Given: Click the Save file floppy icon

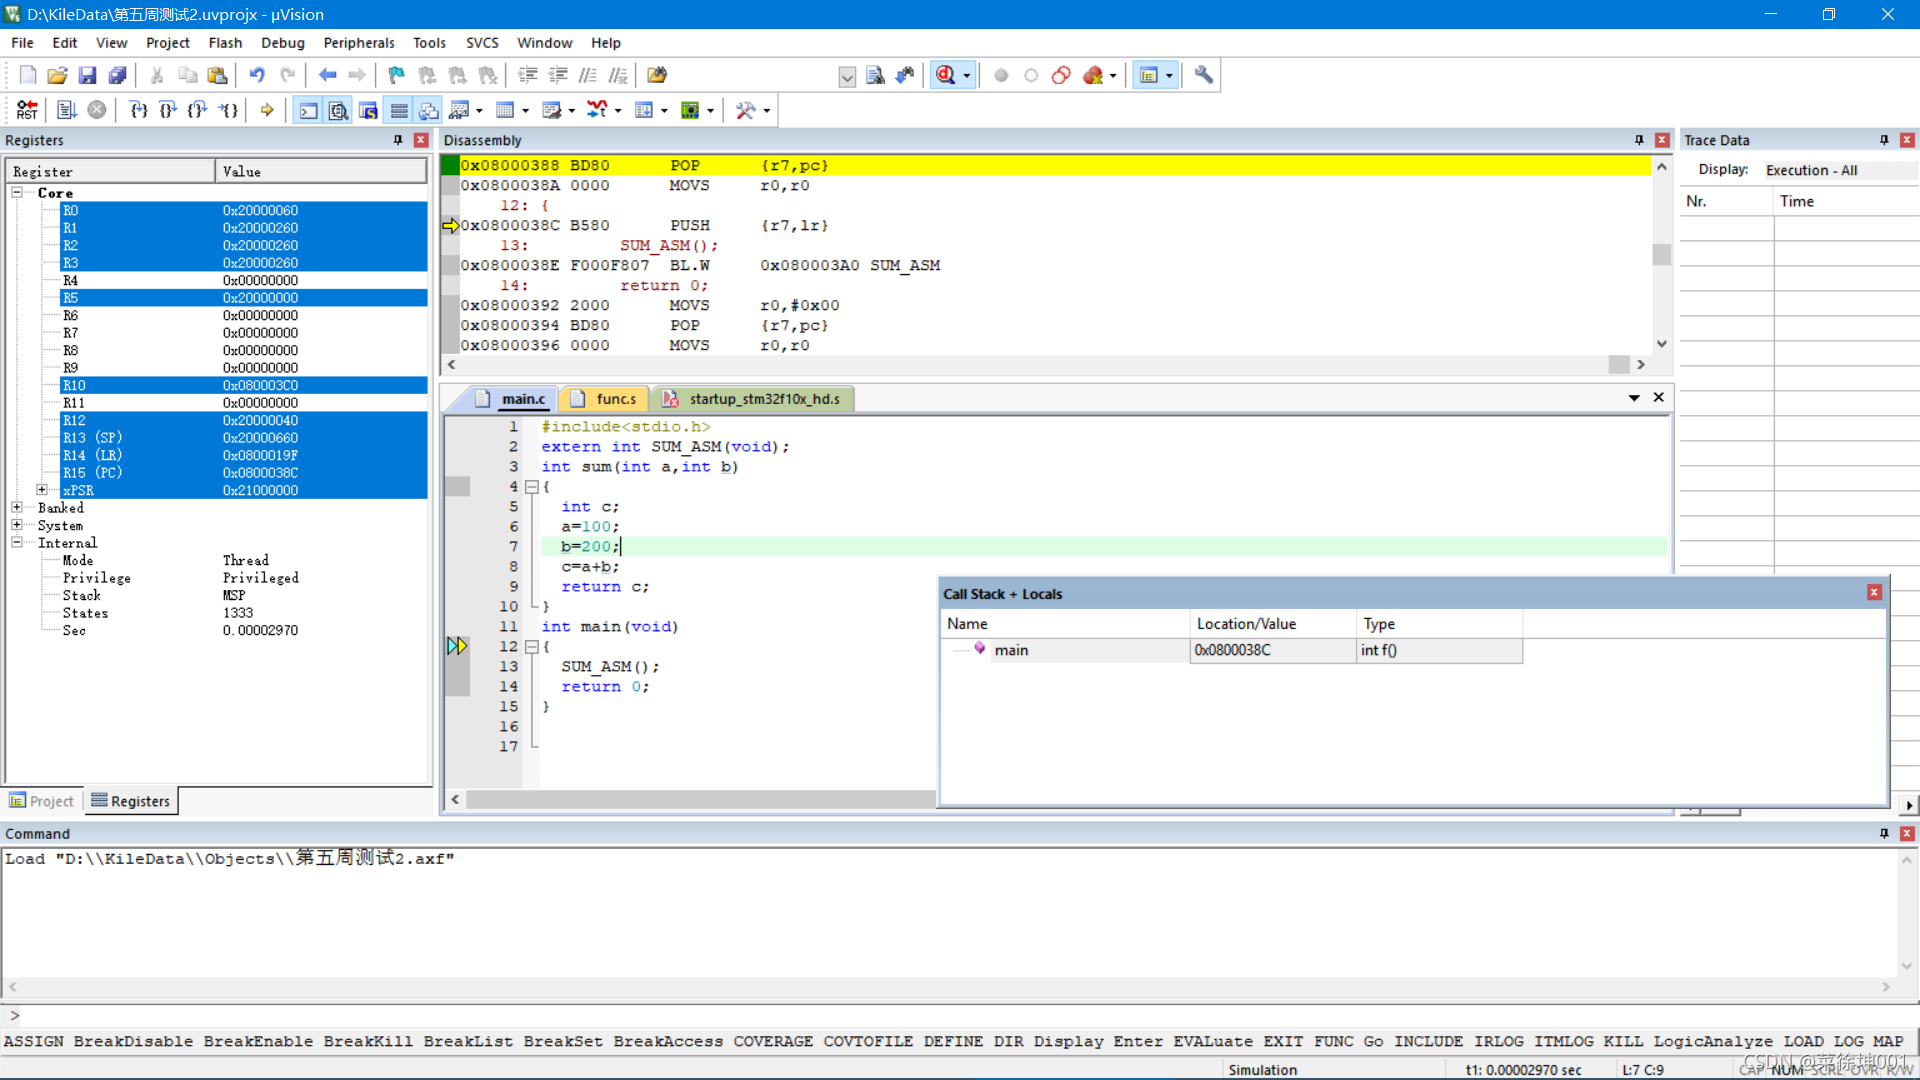Looking at the screenshot, I should click(87, 75).
